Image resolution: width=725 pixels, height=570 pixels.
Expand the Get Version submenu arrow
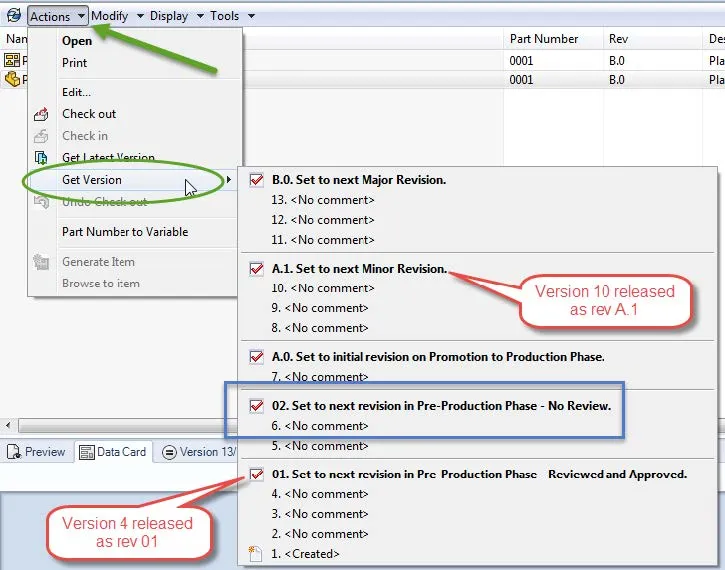pyautogui.click(x=228, y=179)
